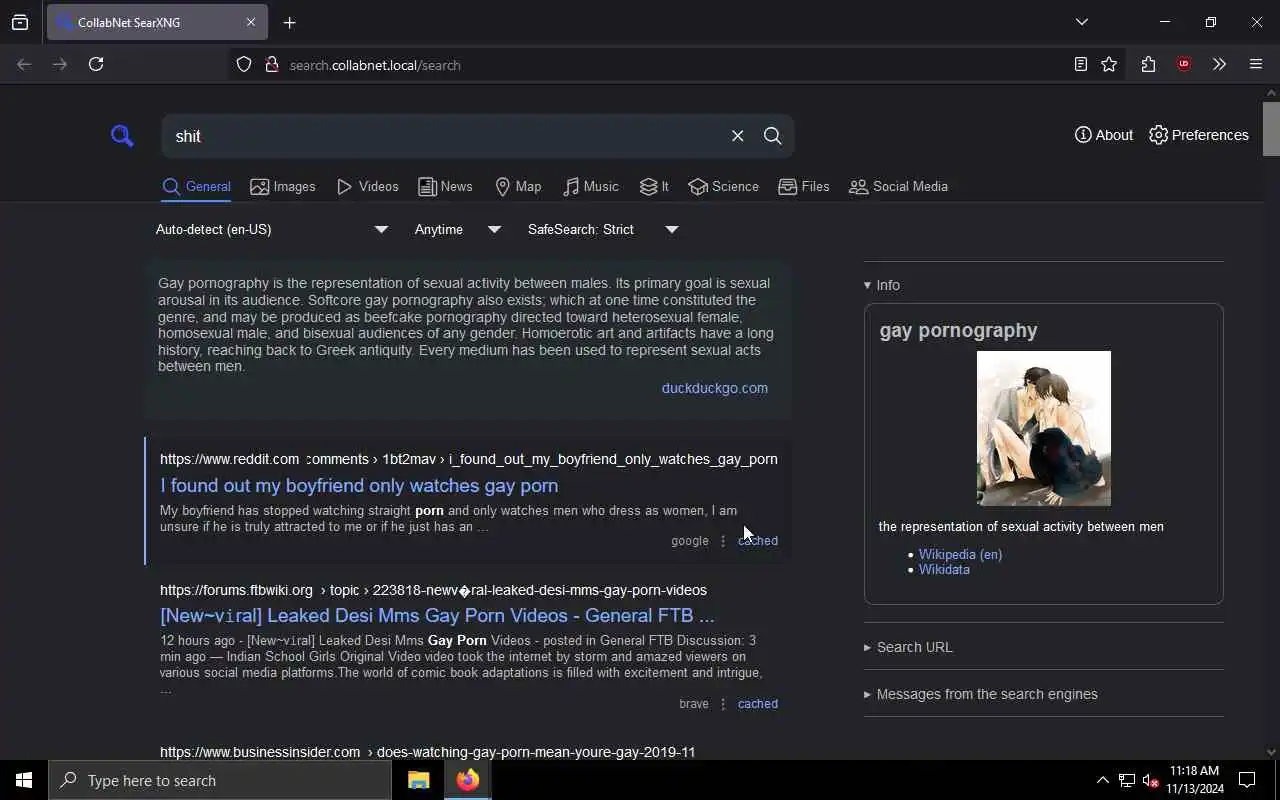Open File Explorer from taskbar
This screenshot has height=800, width=1280.
[x=418, y=780]
